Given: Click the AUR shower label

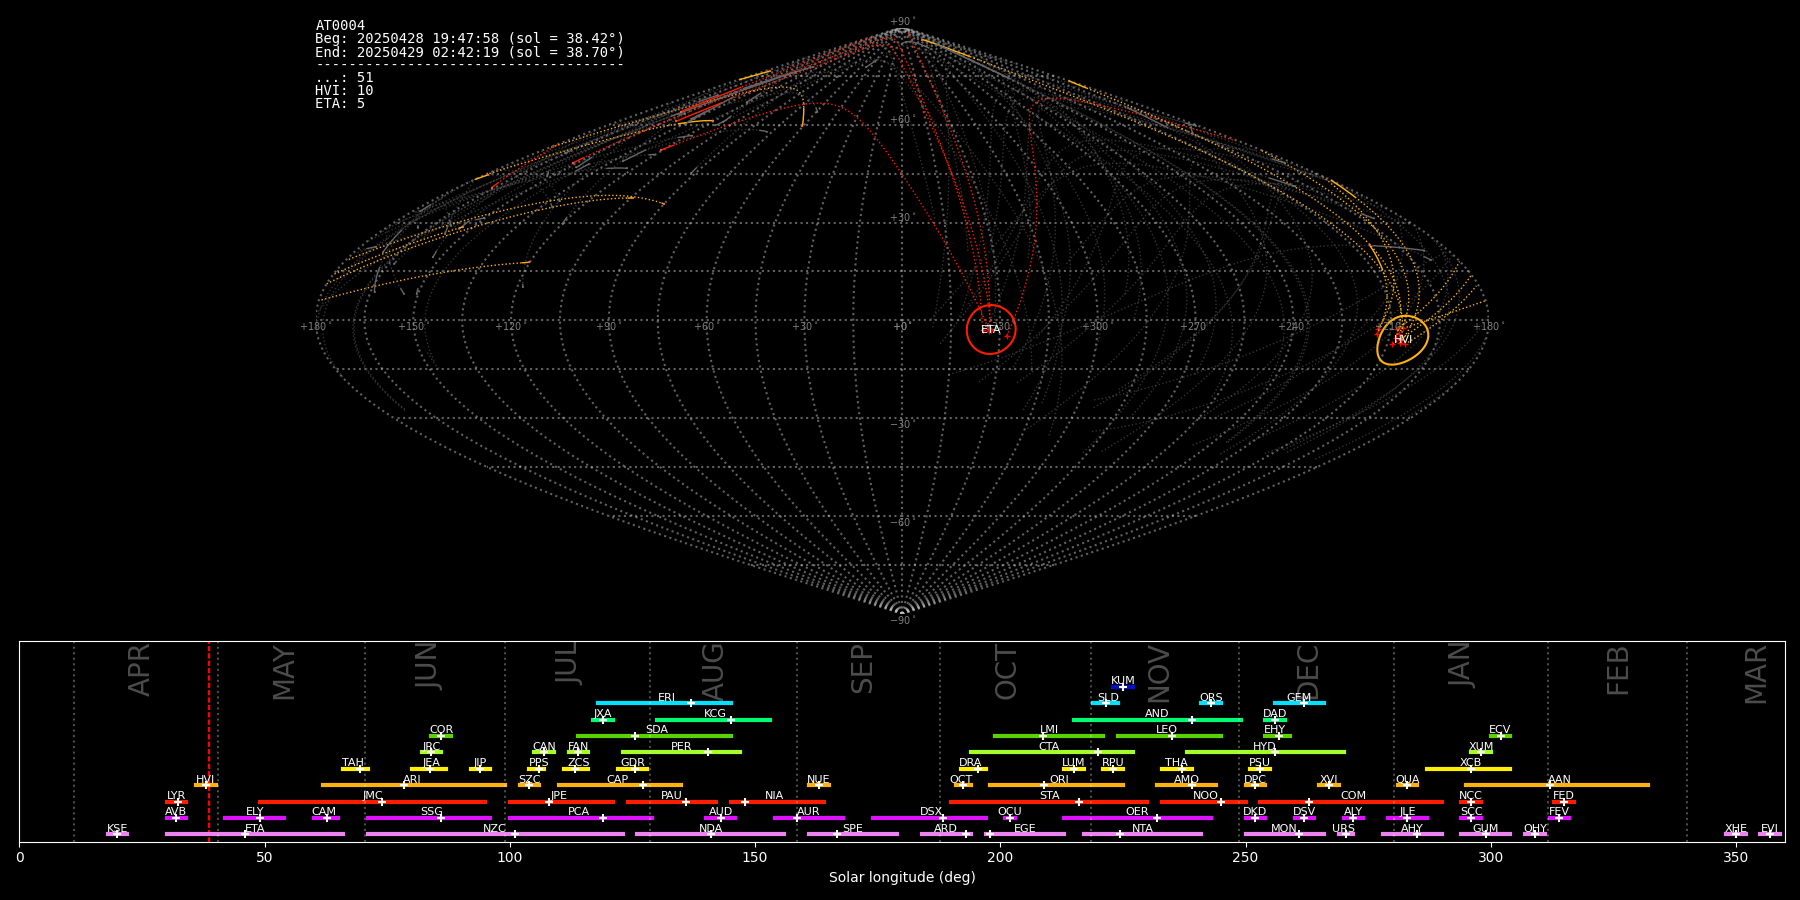Looking at the screenshot, I should (808, 812).
